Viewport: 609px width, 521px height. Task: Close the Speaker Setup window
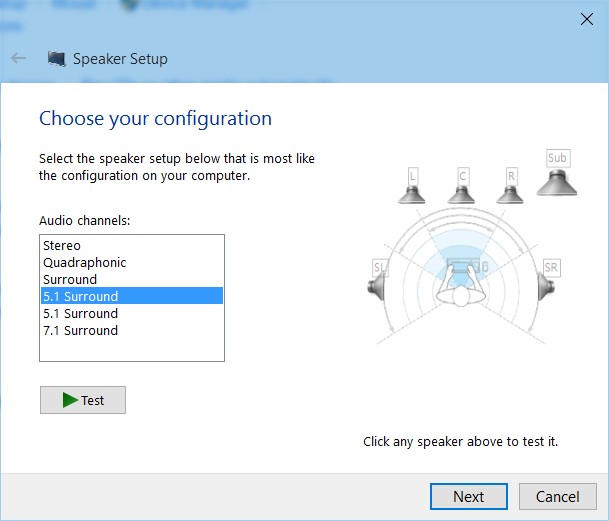[586, 19]
